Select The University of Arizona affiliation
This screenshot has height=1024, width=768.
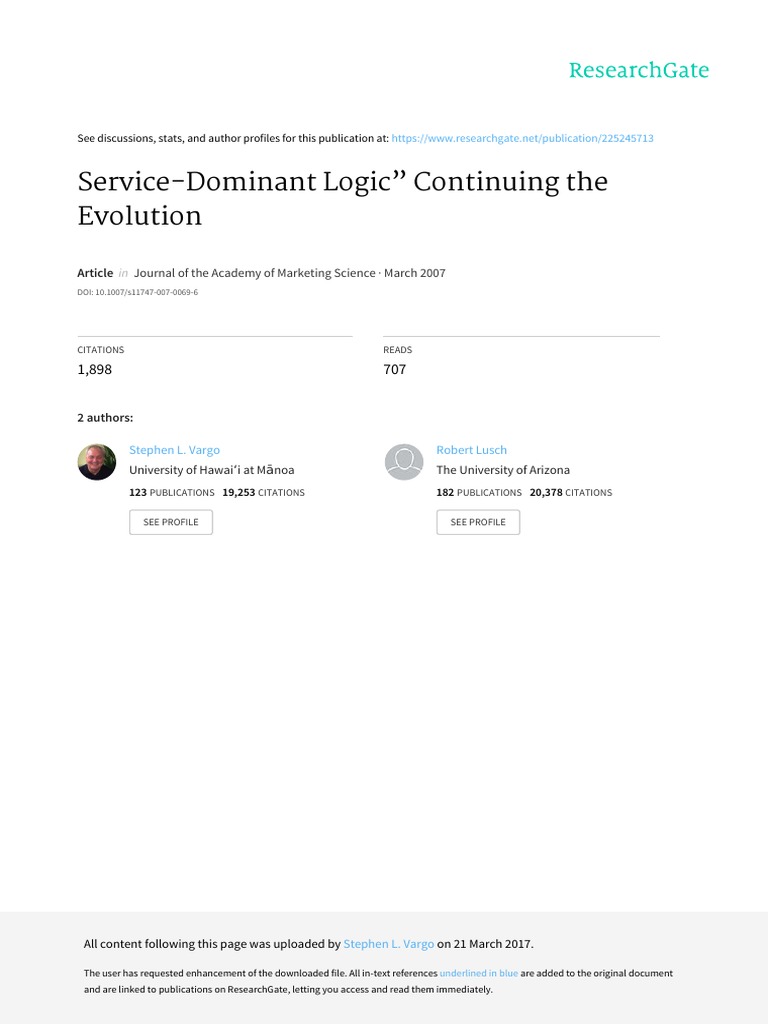503,470
